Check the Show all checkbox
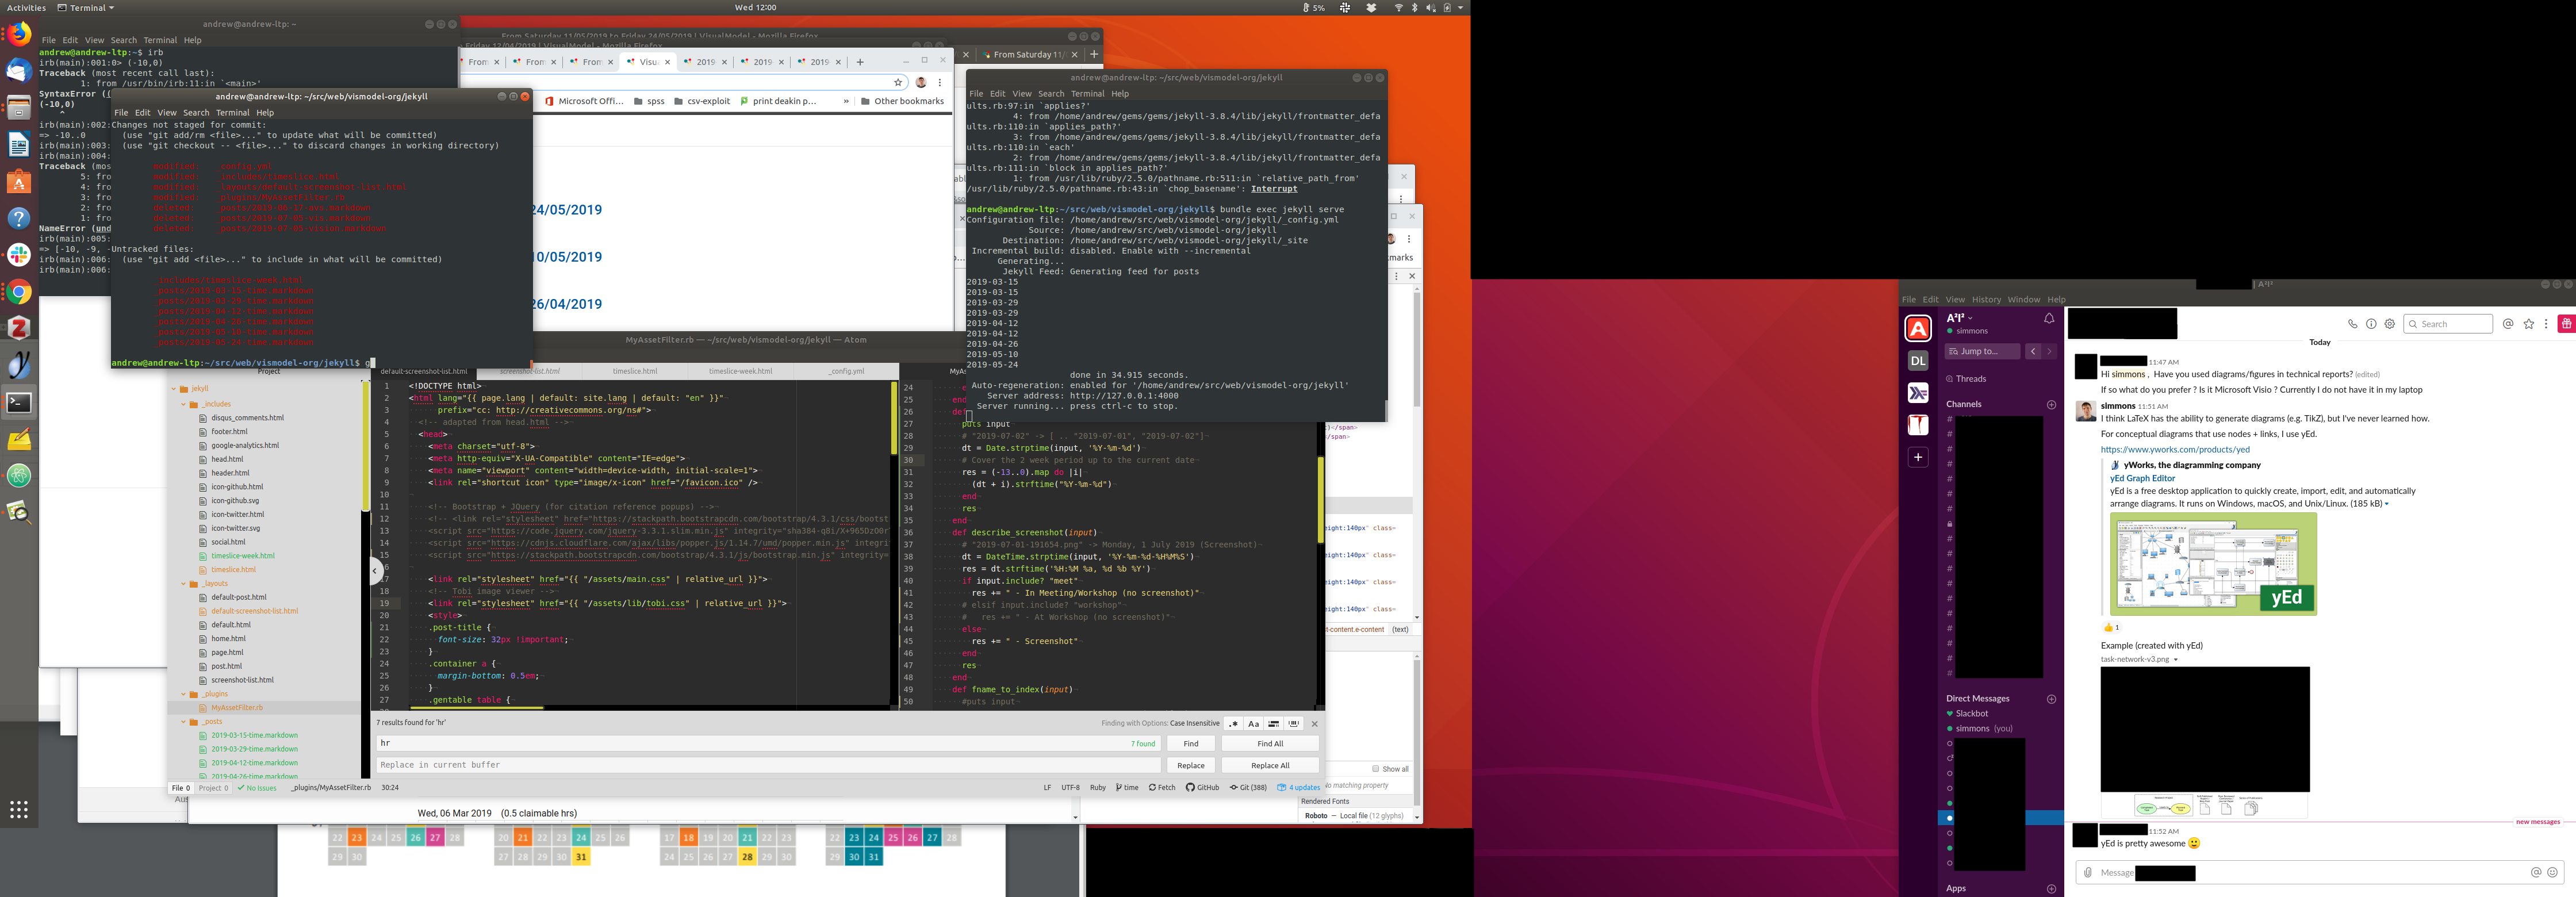This screenshot has width=2576, height=897. [x=1376, y=769]
